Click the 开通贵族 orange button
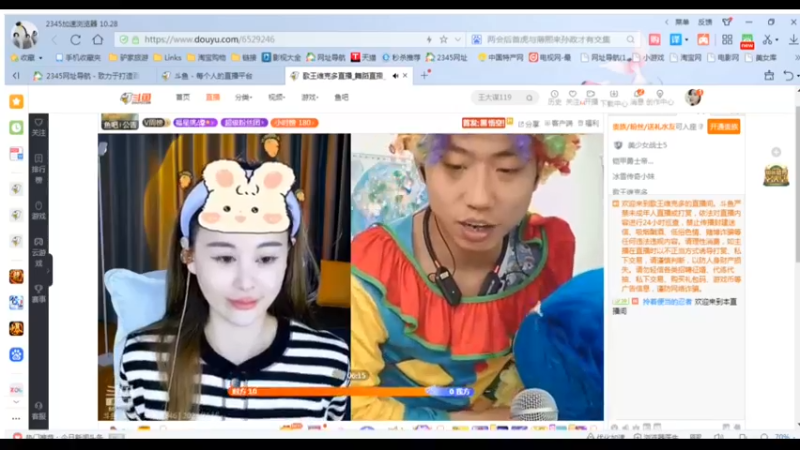 [723, 127]
